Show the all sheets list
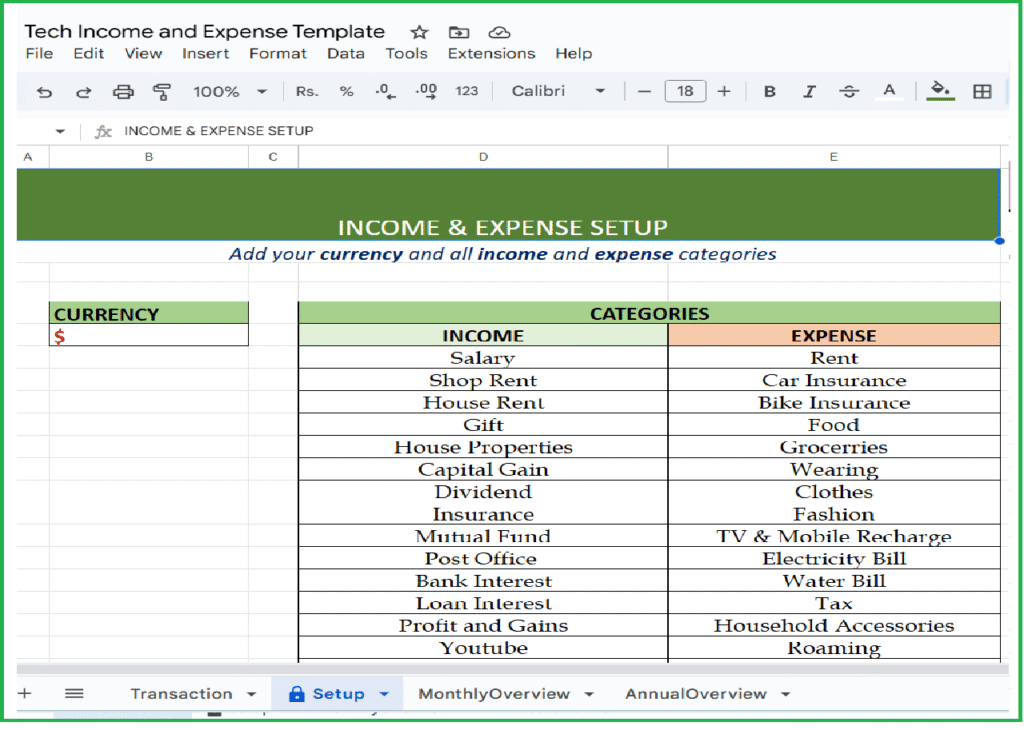Image resolution: width=1024 pixels, height=730 pixels. (x=74, y=693)
